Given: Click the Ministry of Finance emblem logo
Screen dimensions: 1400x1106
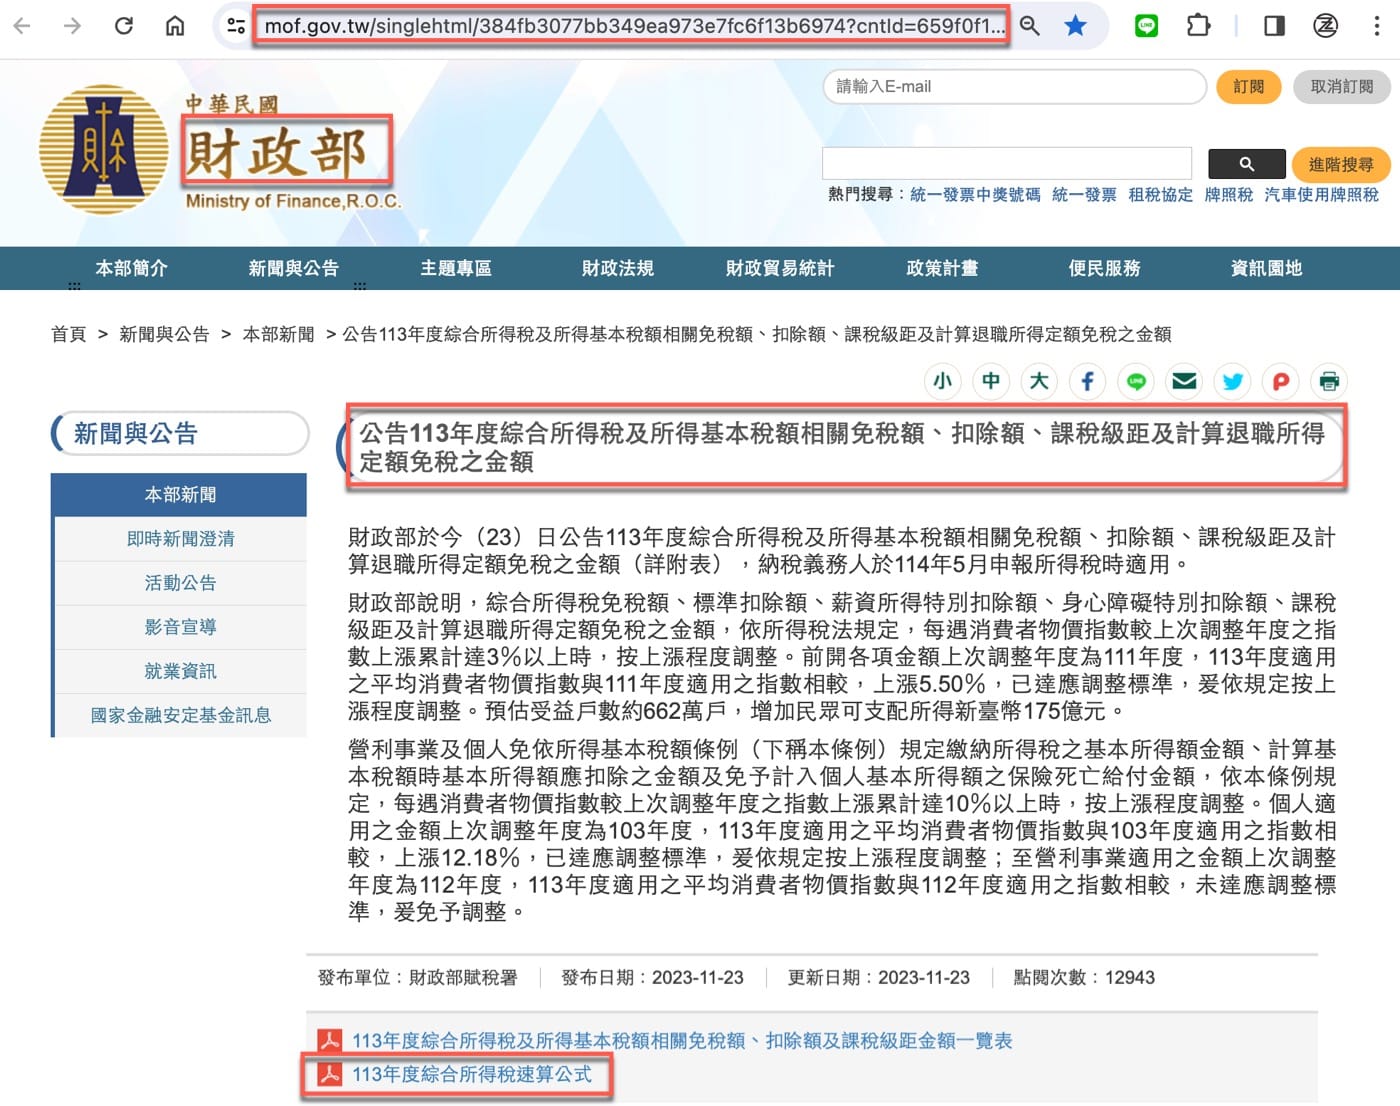Looking at the screenshot, I should tap(103, 150).
